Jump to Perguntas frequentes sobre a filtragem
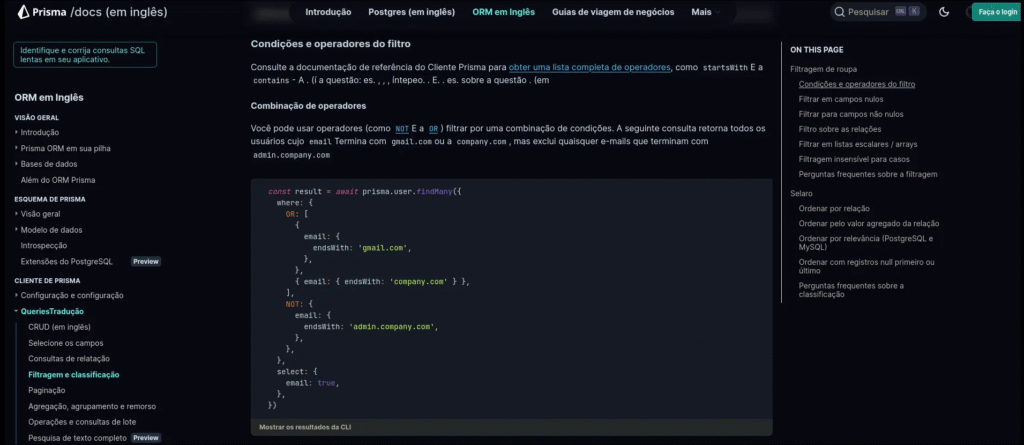 pyautogui.click(x=868, y=174)
